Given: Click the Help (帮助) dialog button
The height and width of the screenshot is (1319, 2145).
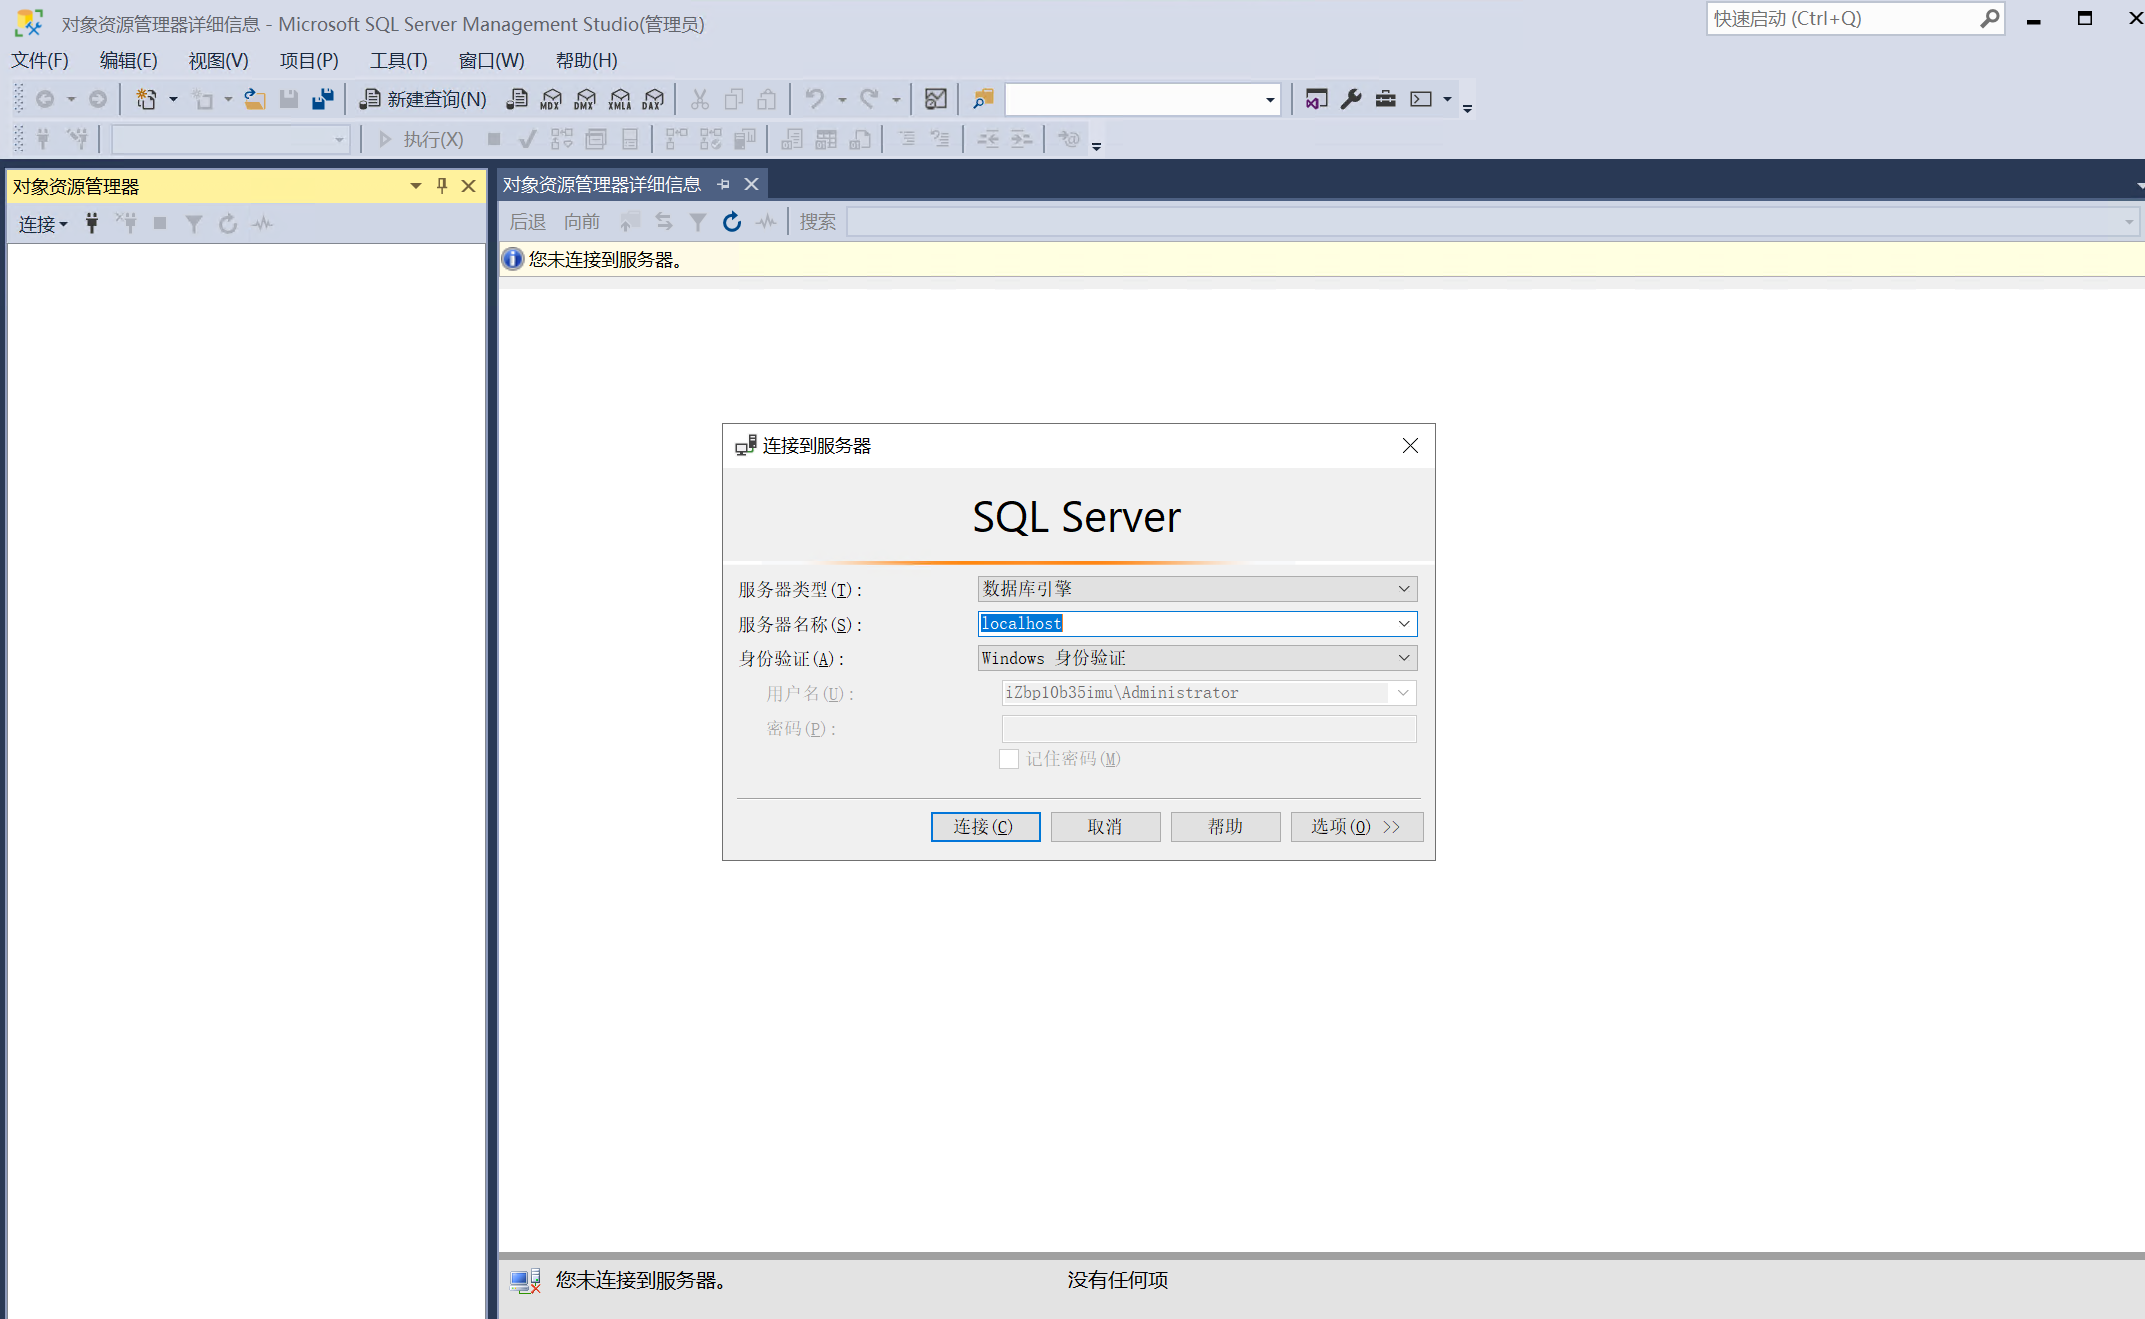Looking at the screenshot, I should point(1225,827).
